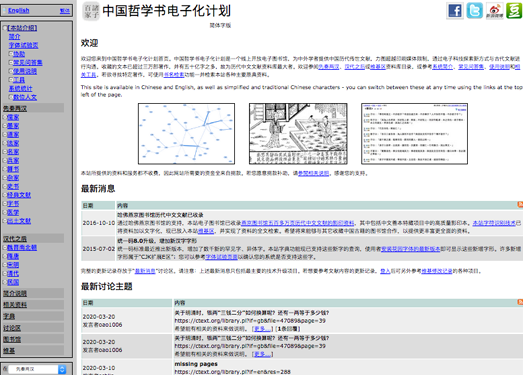The width and height of the screenshot is (523, 375).
Task: Follow the 书名检索 link in welcome text
Action: pyautogui.click(x=174, y=75)
